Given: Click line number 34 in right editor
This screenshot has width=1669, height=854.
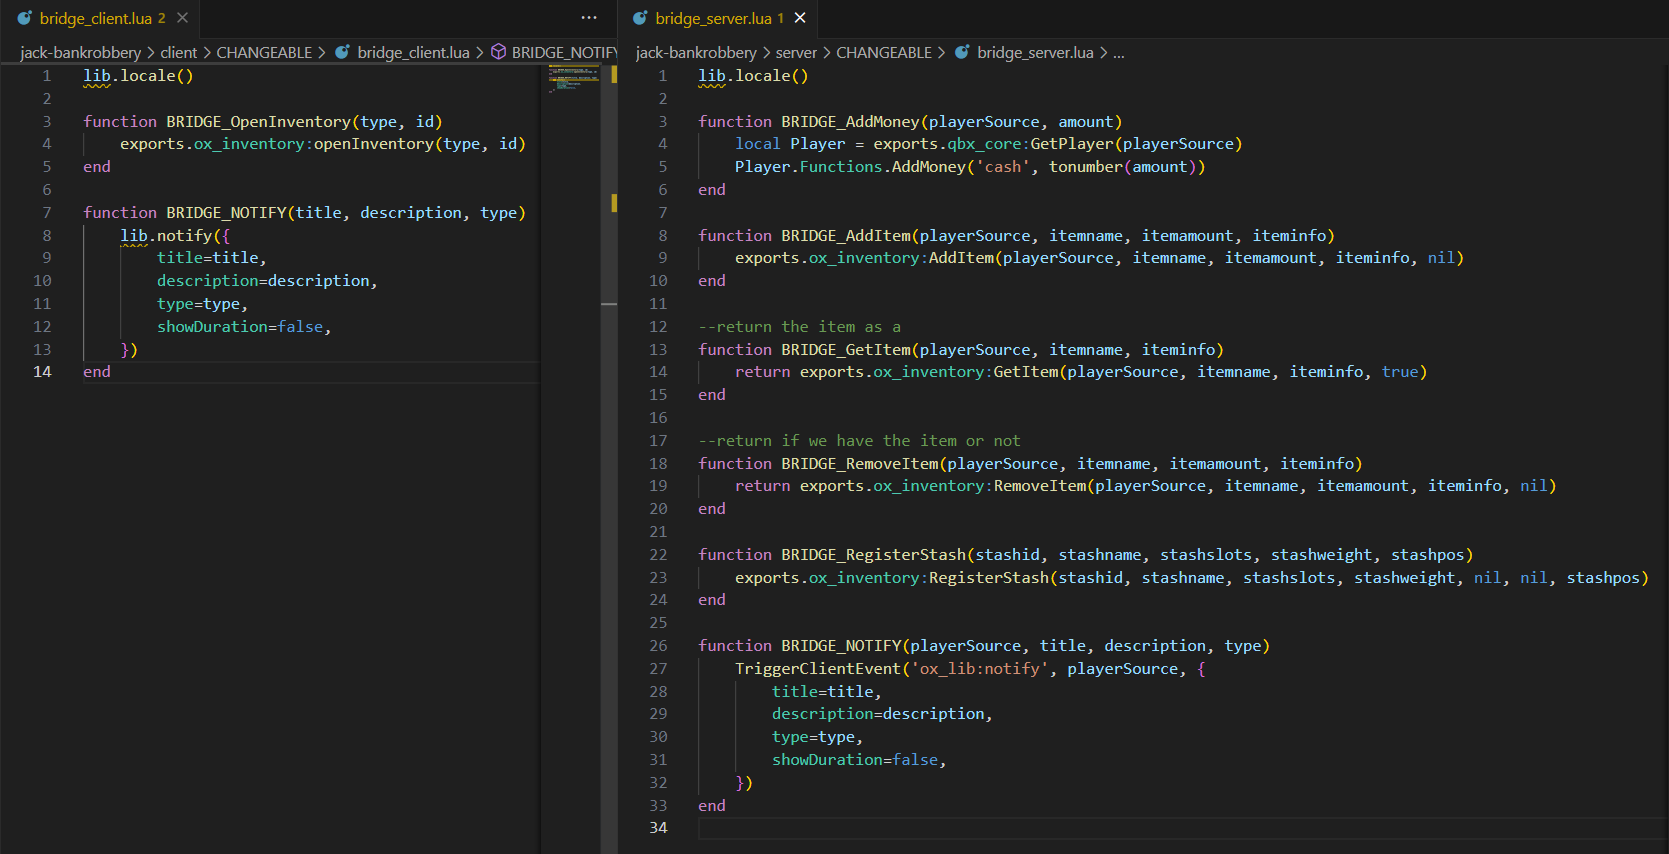Looking at the screenshot, I should tap(658, 827).
